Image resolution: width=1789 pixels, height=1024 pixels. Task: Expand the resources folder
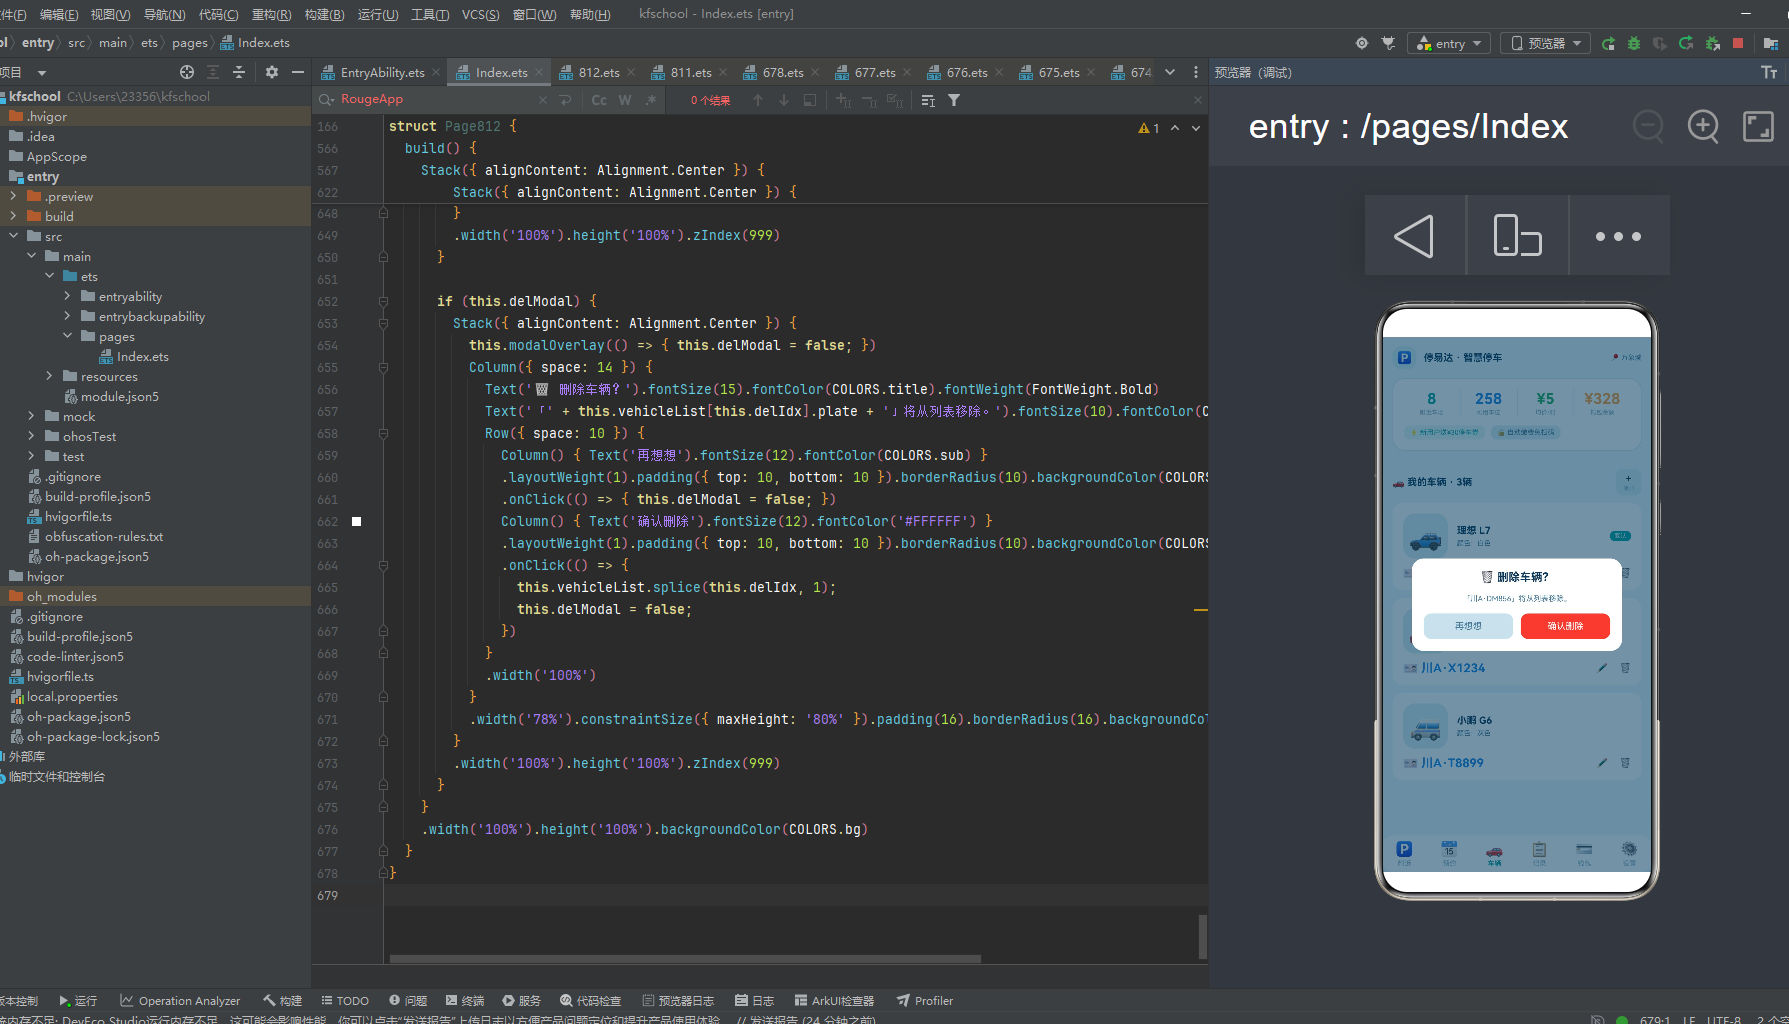pyautogui.click(x=49, y=376)
